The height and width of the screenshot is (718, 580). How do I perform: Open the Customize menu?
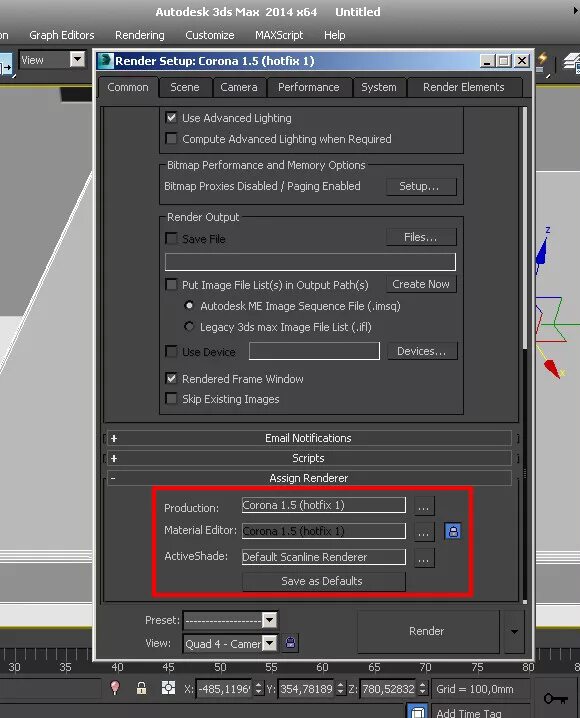pos(210,35)
